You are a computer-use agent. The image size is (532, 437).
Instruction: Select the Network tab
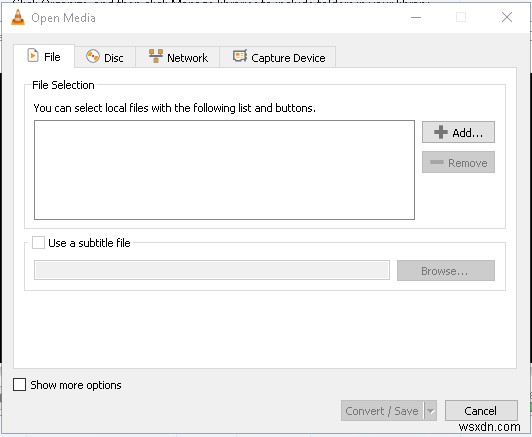tap(178, 57)
